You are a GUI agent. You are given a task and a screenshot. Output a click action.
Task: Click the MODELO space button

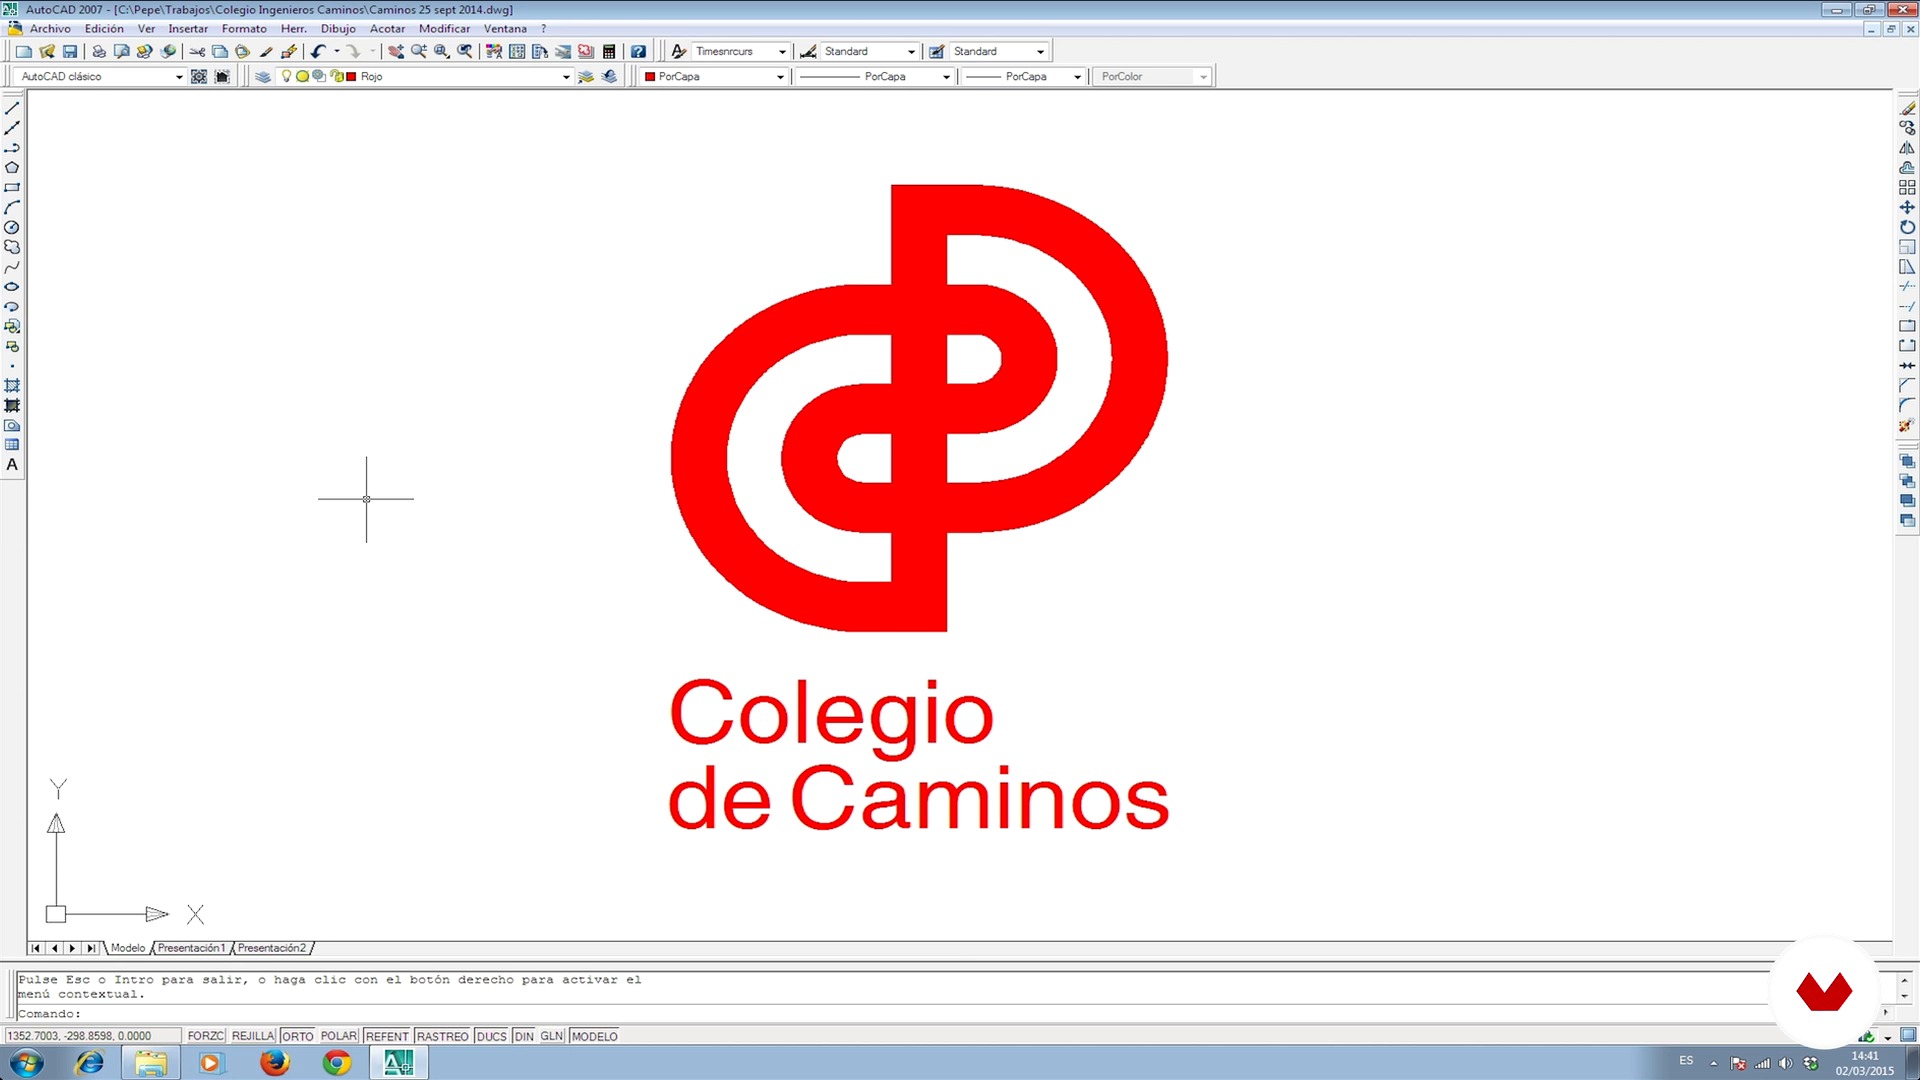(594, 1036)
